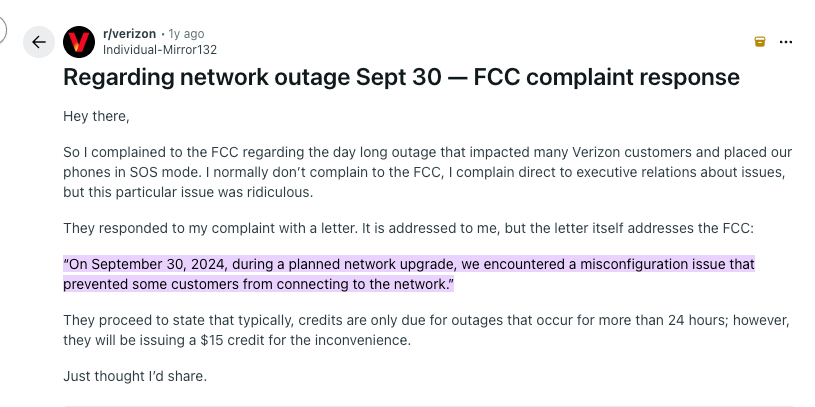The width and height of the screenshot is (815, 407).
Task: Click the '1y ago' post timestamp
Action: 185,34
